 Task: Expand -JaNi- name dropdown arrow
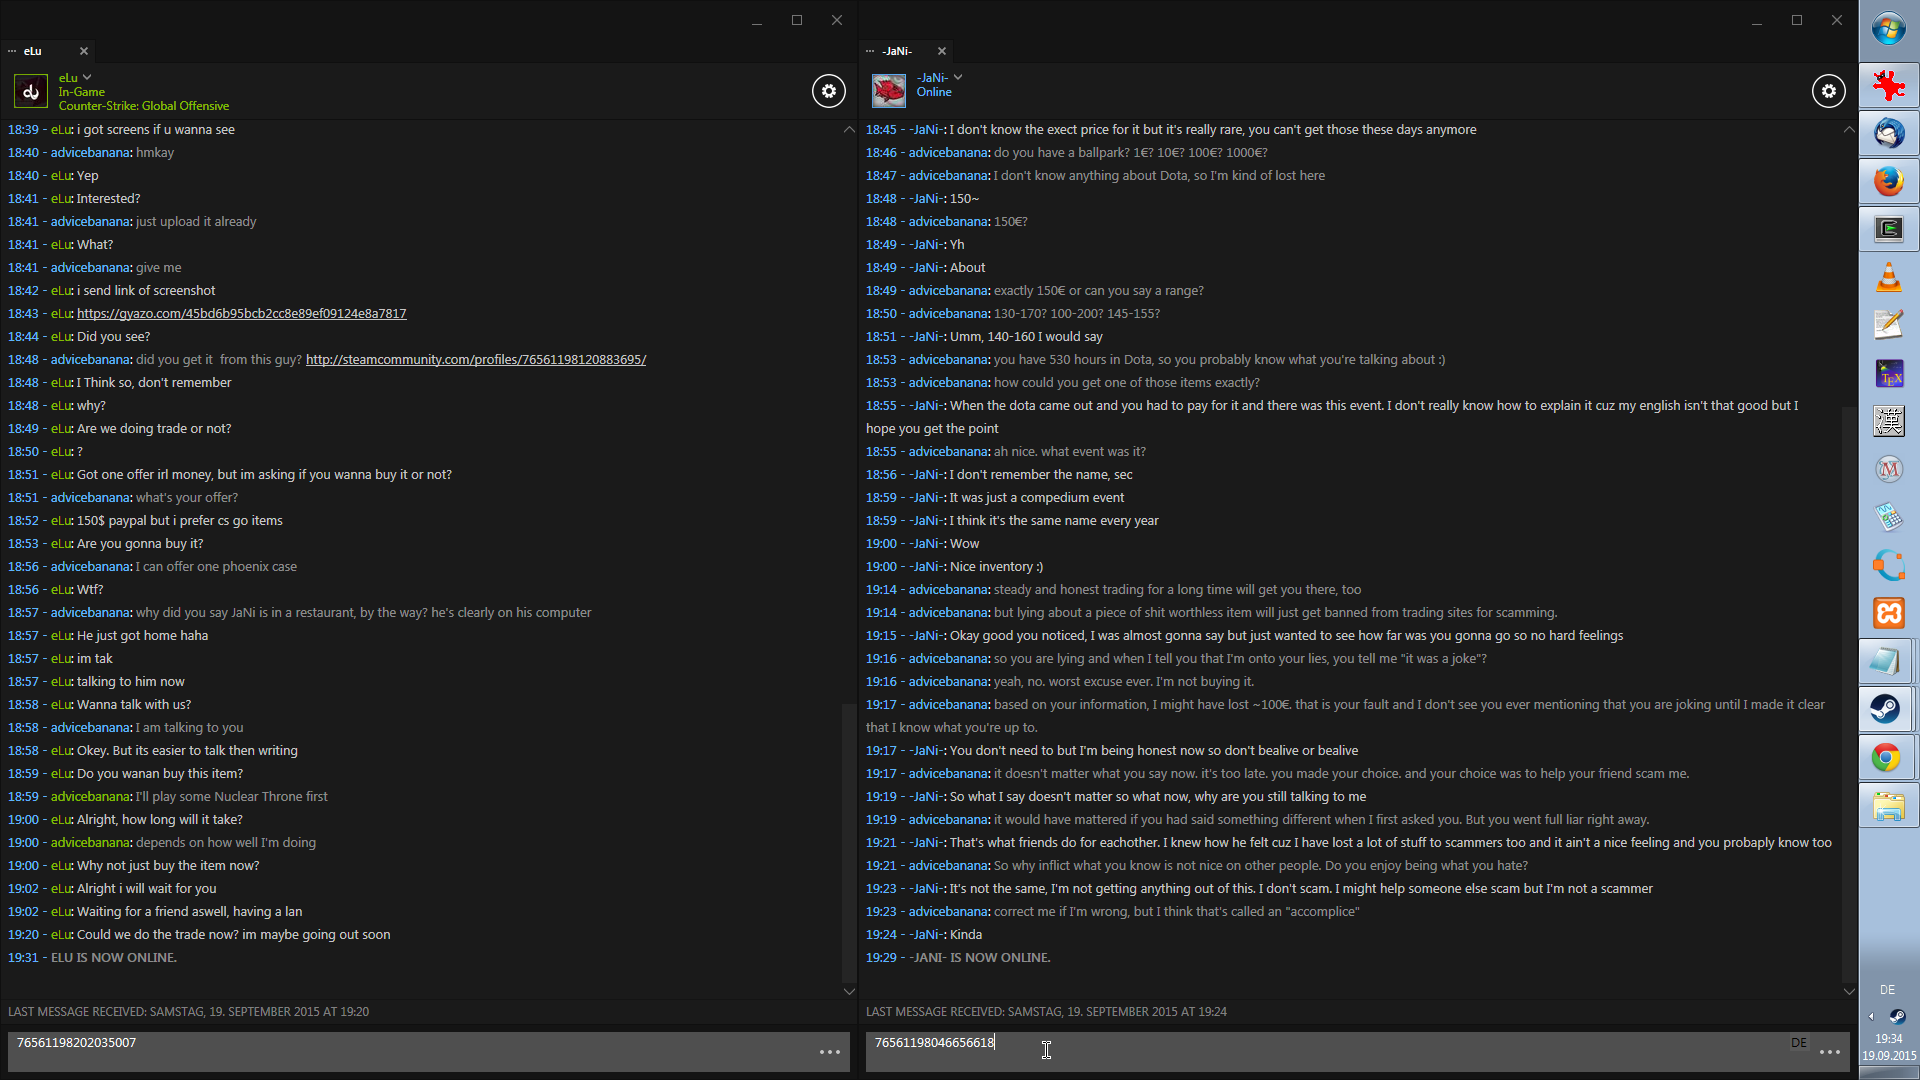pos(958,77)
